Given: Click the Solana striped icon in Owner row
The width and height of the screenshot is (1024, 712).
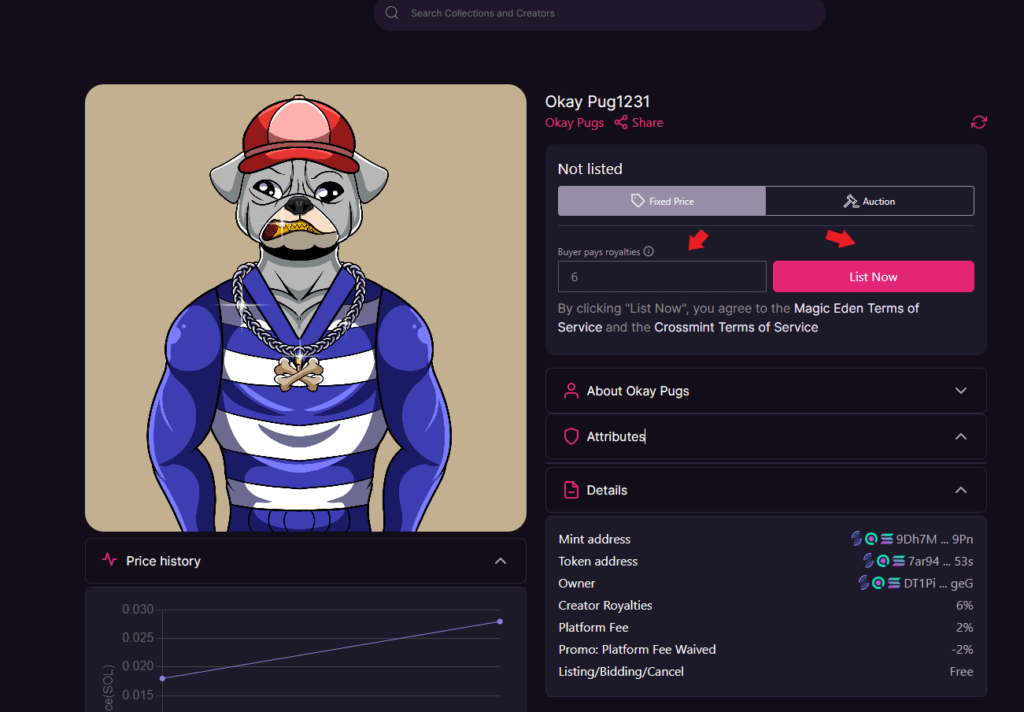Looking at the screenshot, I should [893, 583].
